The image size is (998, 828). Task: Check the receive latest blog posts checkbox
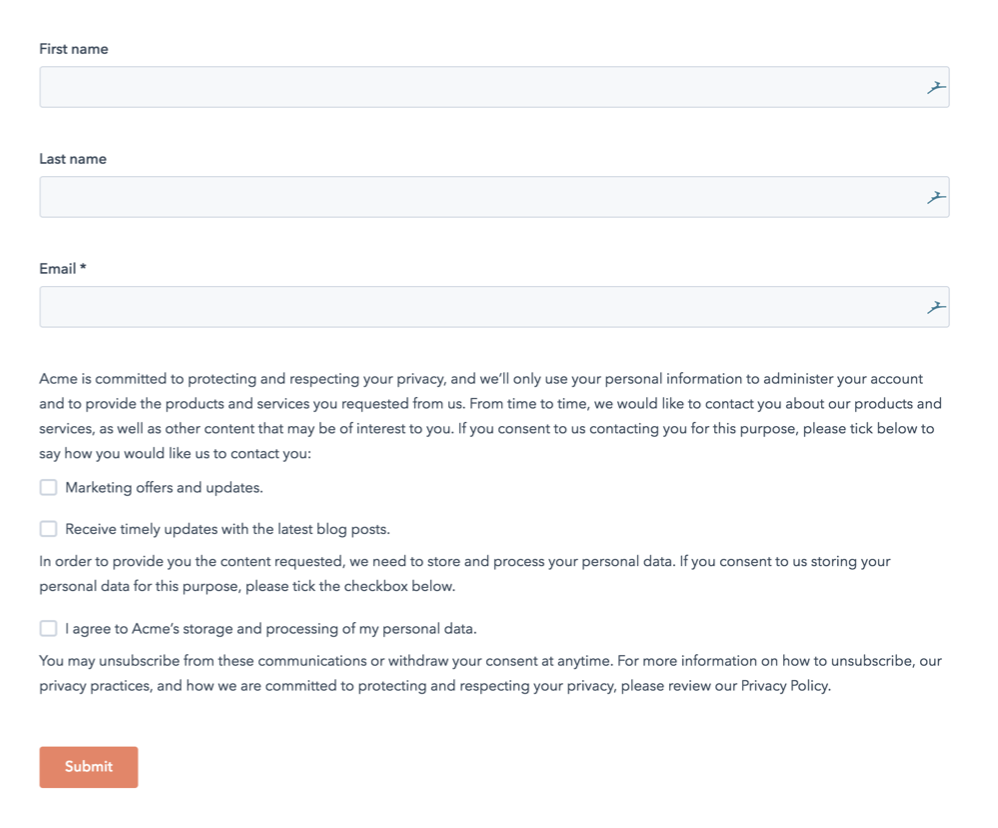click(x=48, y=528)
